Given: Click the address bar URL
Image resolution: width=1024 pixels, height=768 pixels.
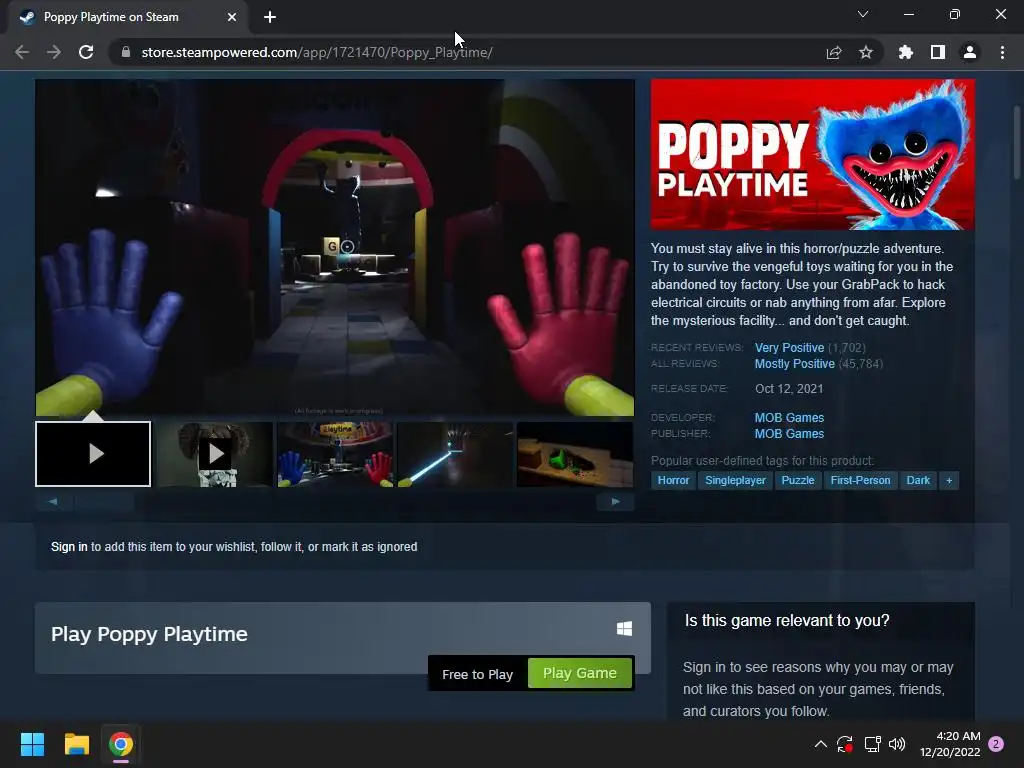Looking at the screenshot, I should point(317,52).
